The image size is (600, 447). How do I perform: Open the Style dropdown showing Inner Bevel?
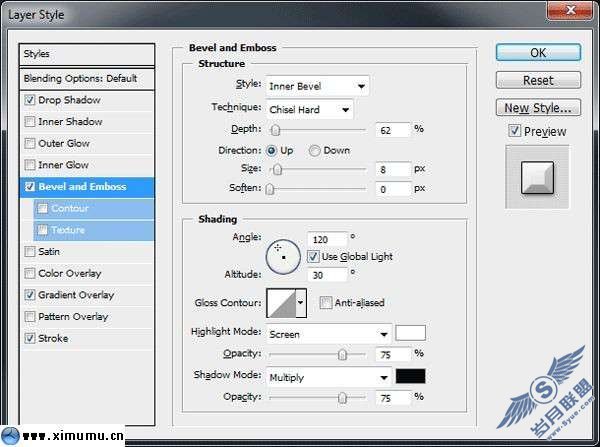318,86
